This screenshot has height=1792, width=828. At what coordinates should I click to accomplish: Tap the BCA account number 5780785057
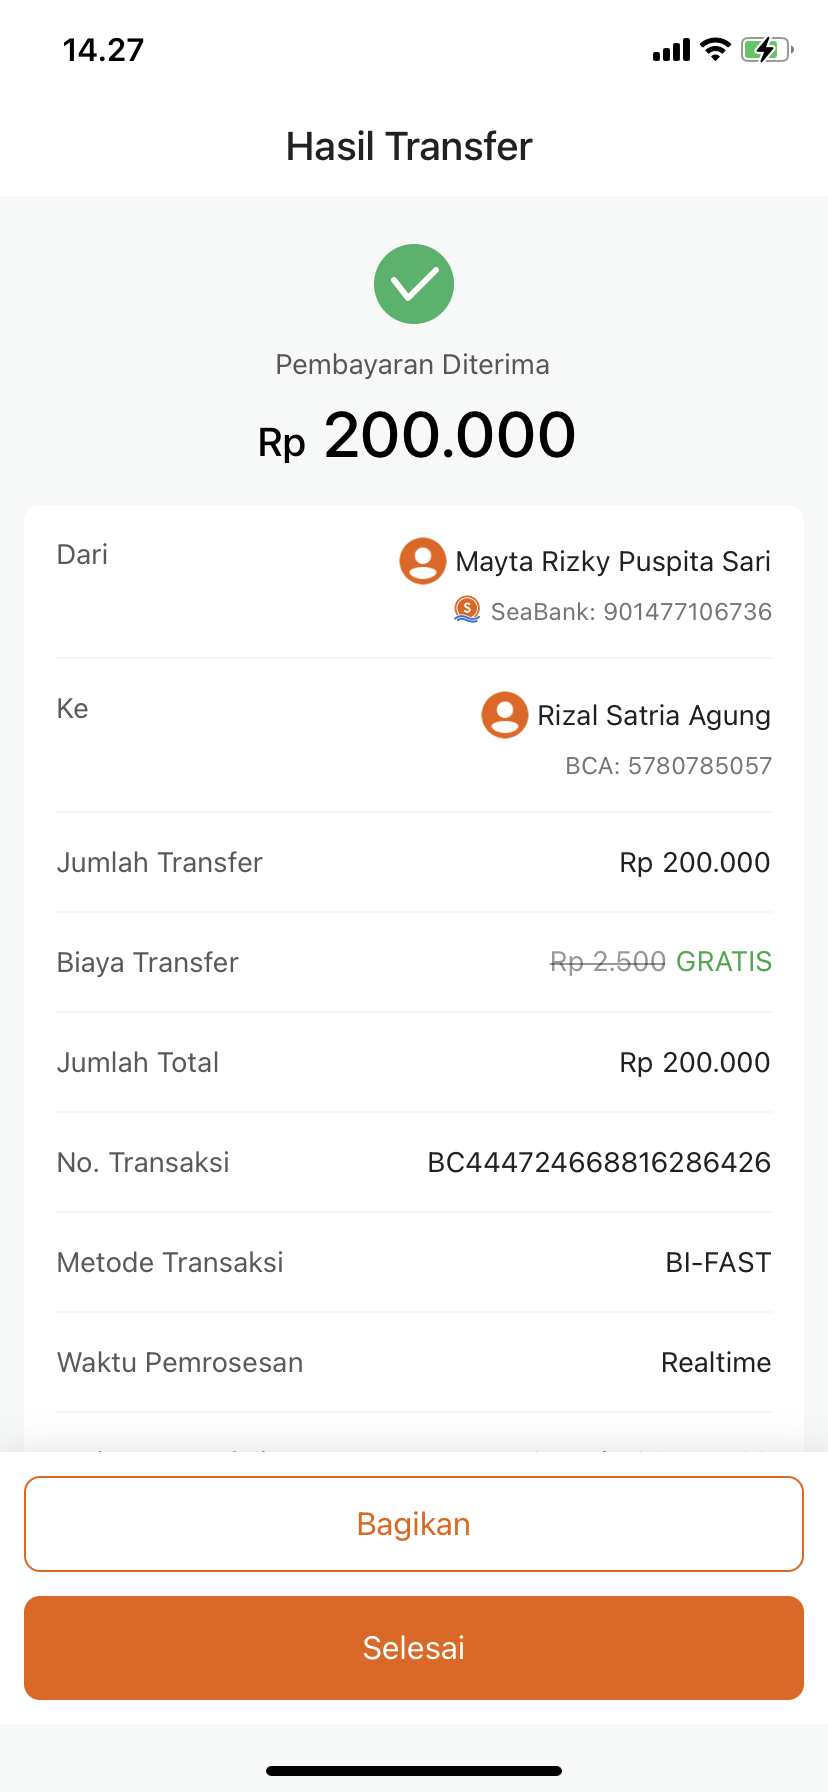[699, 766]
